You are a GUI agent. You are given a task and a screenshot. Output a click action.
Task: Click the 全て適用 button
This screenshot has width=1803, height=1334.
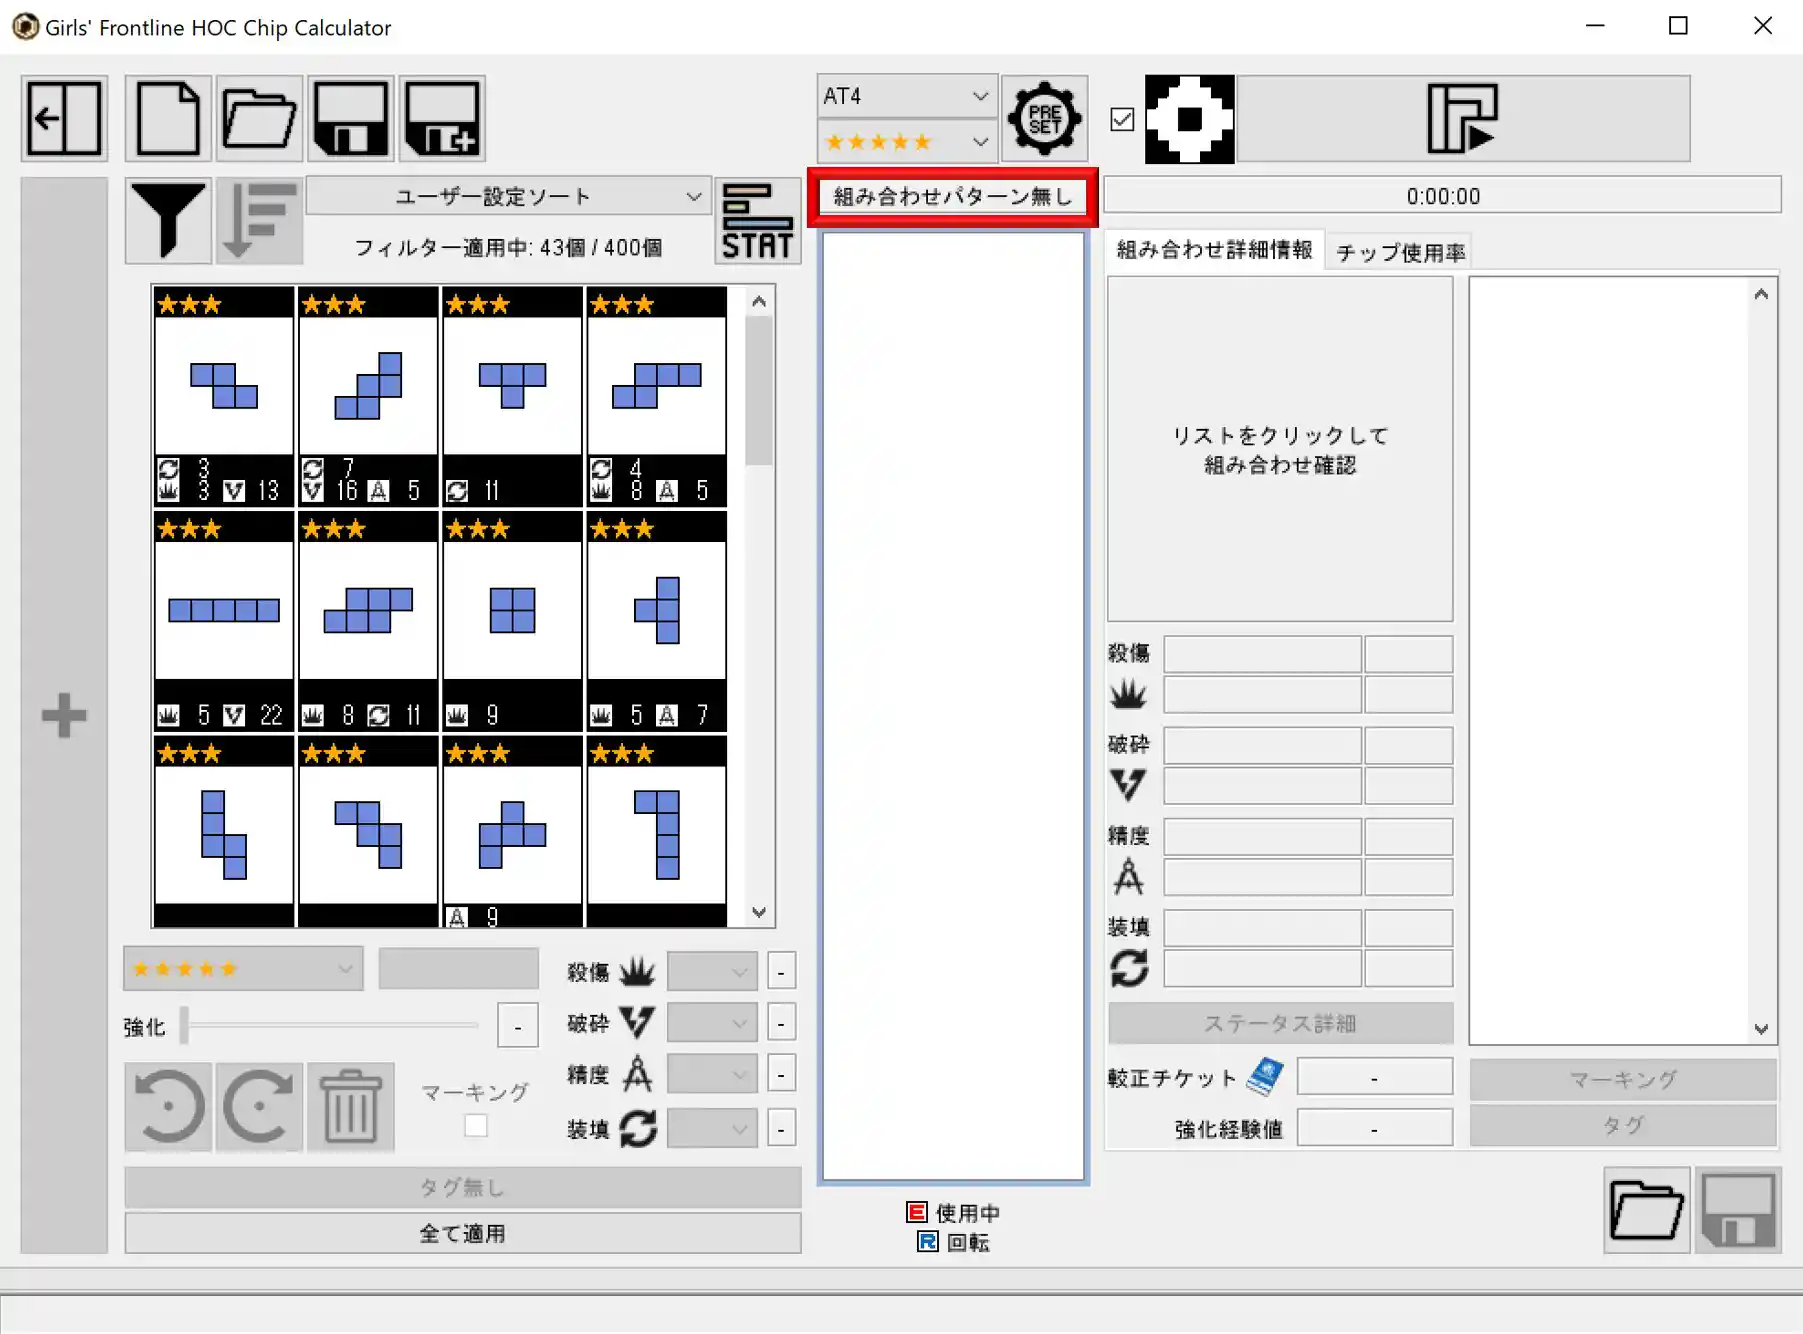pos(463,1233)
